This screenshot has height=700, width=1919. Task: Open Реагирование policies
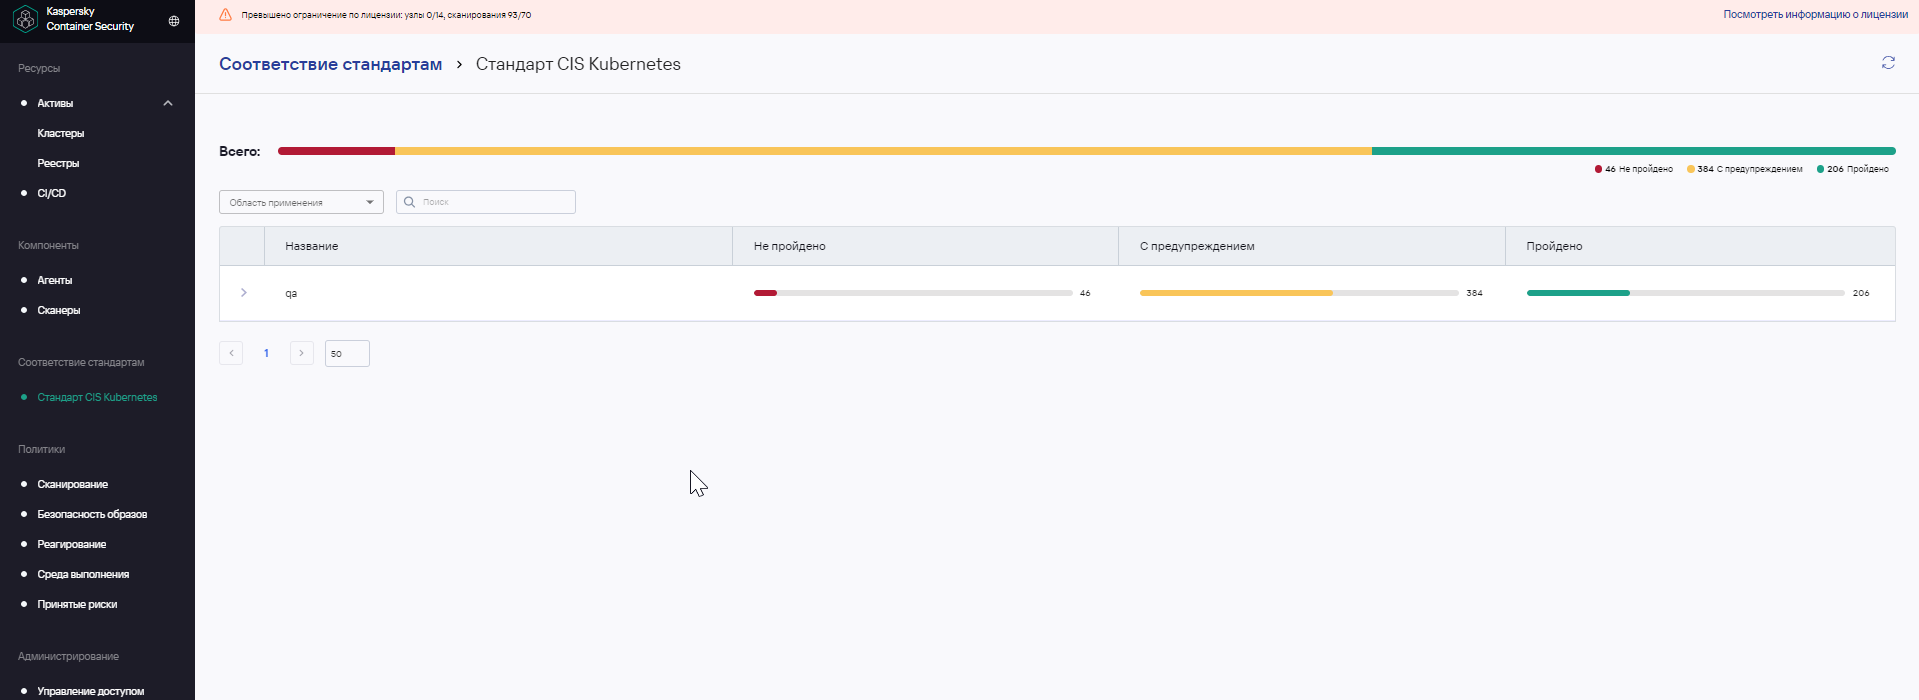point(71,544)
